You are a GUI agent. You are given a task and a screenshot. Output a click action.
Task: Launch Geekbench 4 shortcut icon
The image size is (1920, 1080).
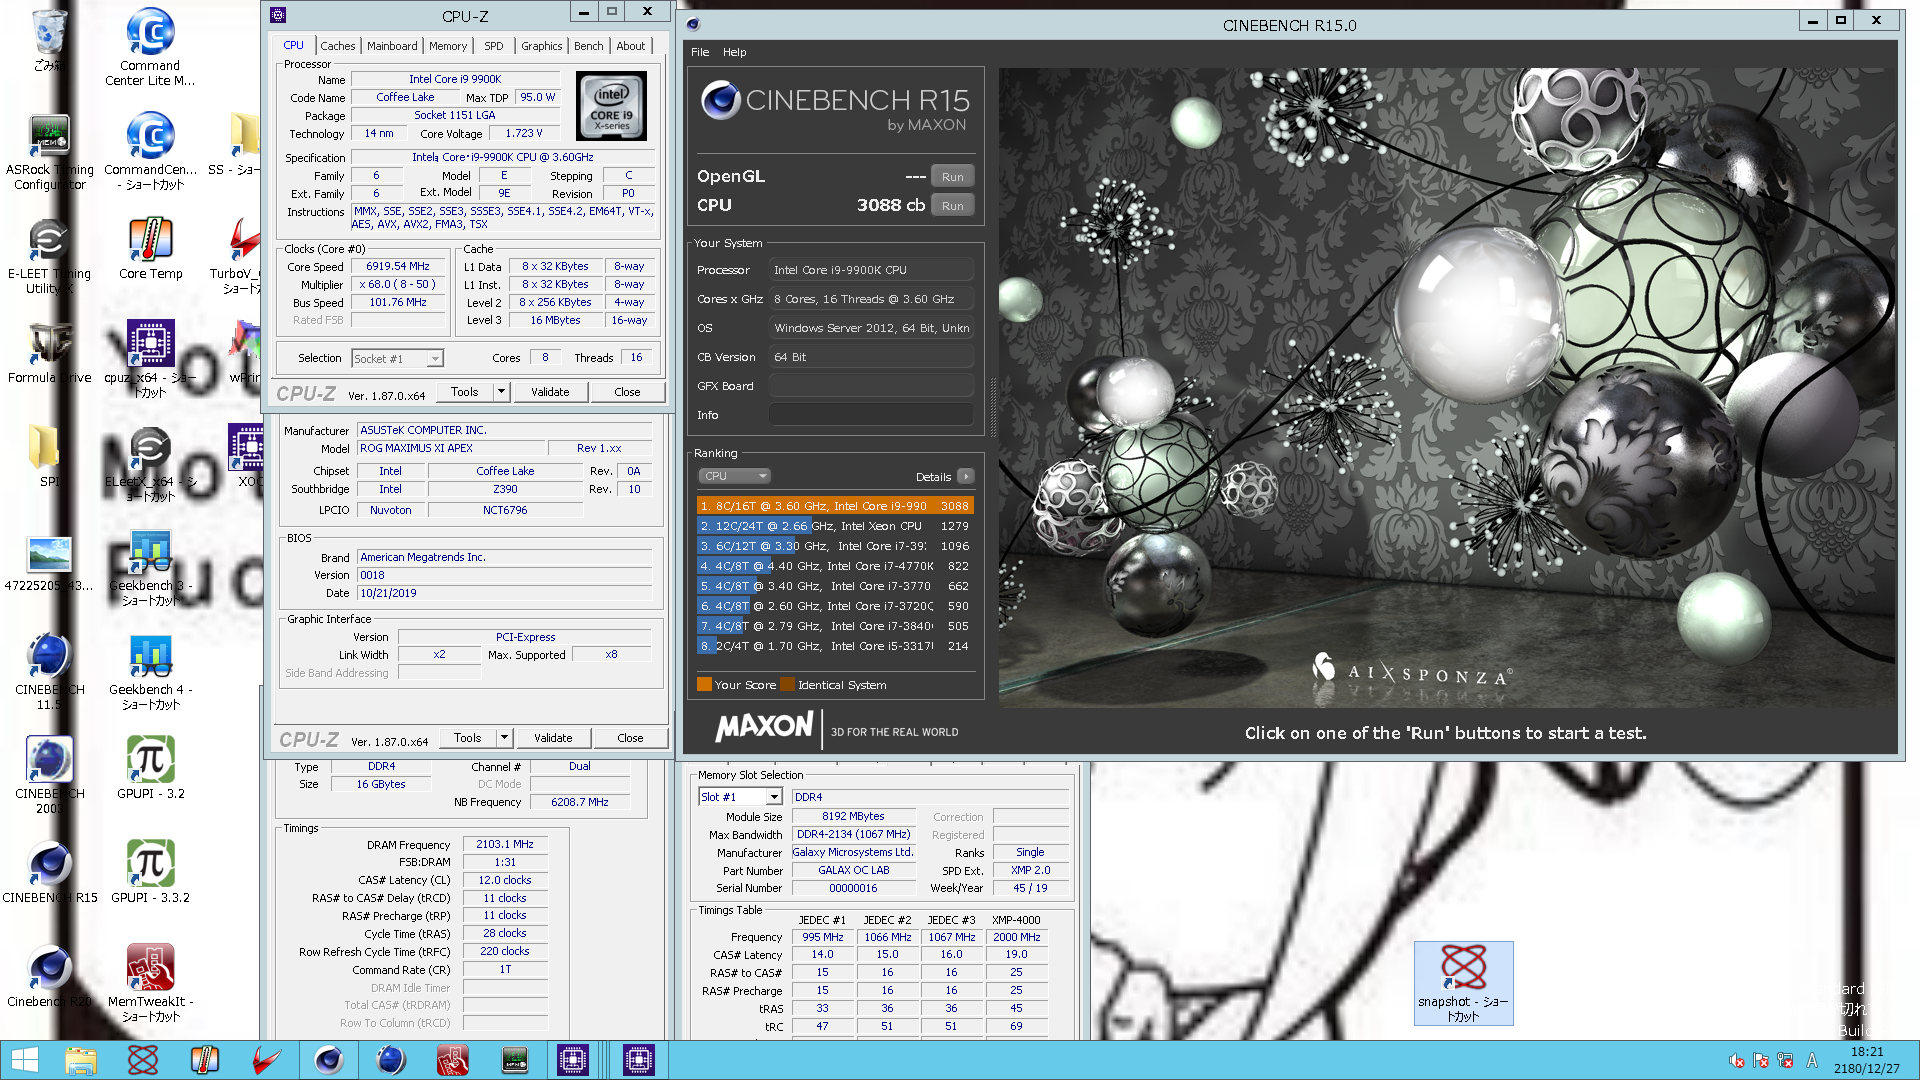point(150,671)
